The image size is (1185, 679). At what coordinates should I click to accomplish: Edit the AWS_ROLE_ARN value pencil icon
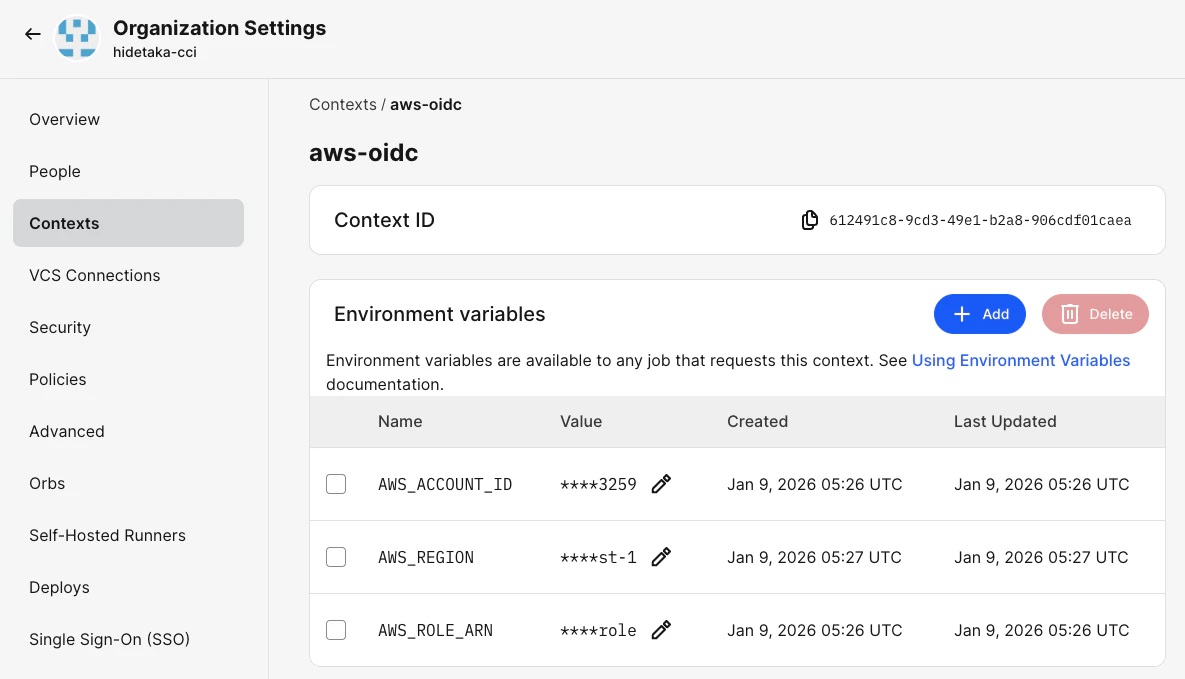point(661,630)
